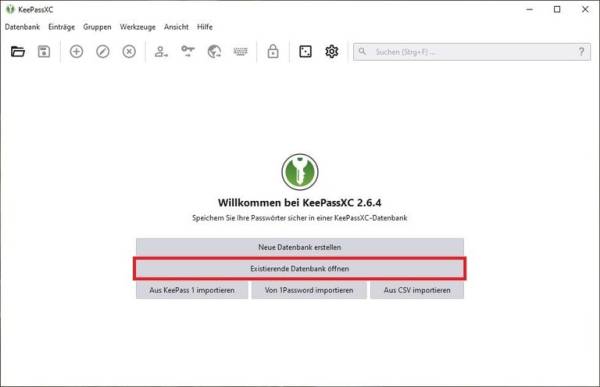Click the delete entry X icon
This screenshot has height=387, width=600.
click(129, 51)
